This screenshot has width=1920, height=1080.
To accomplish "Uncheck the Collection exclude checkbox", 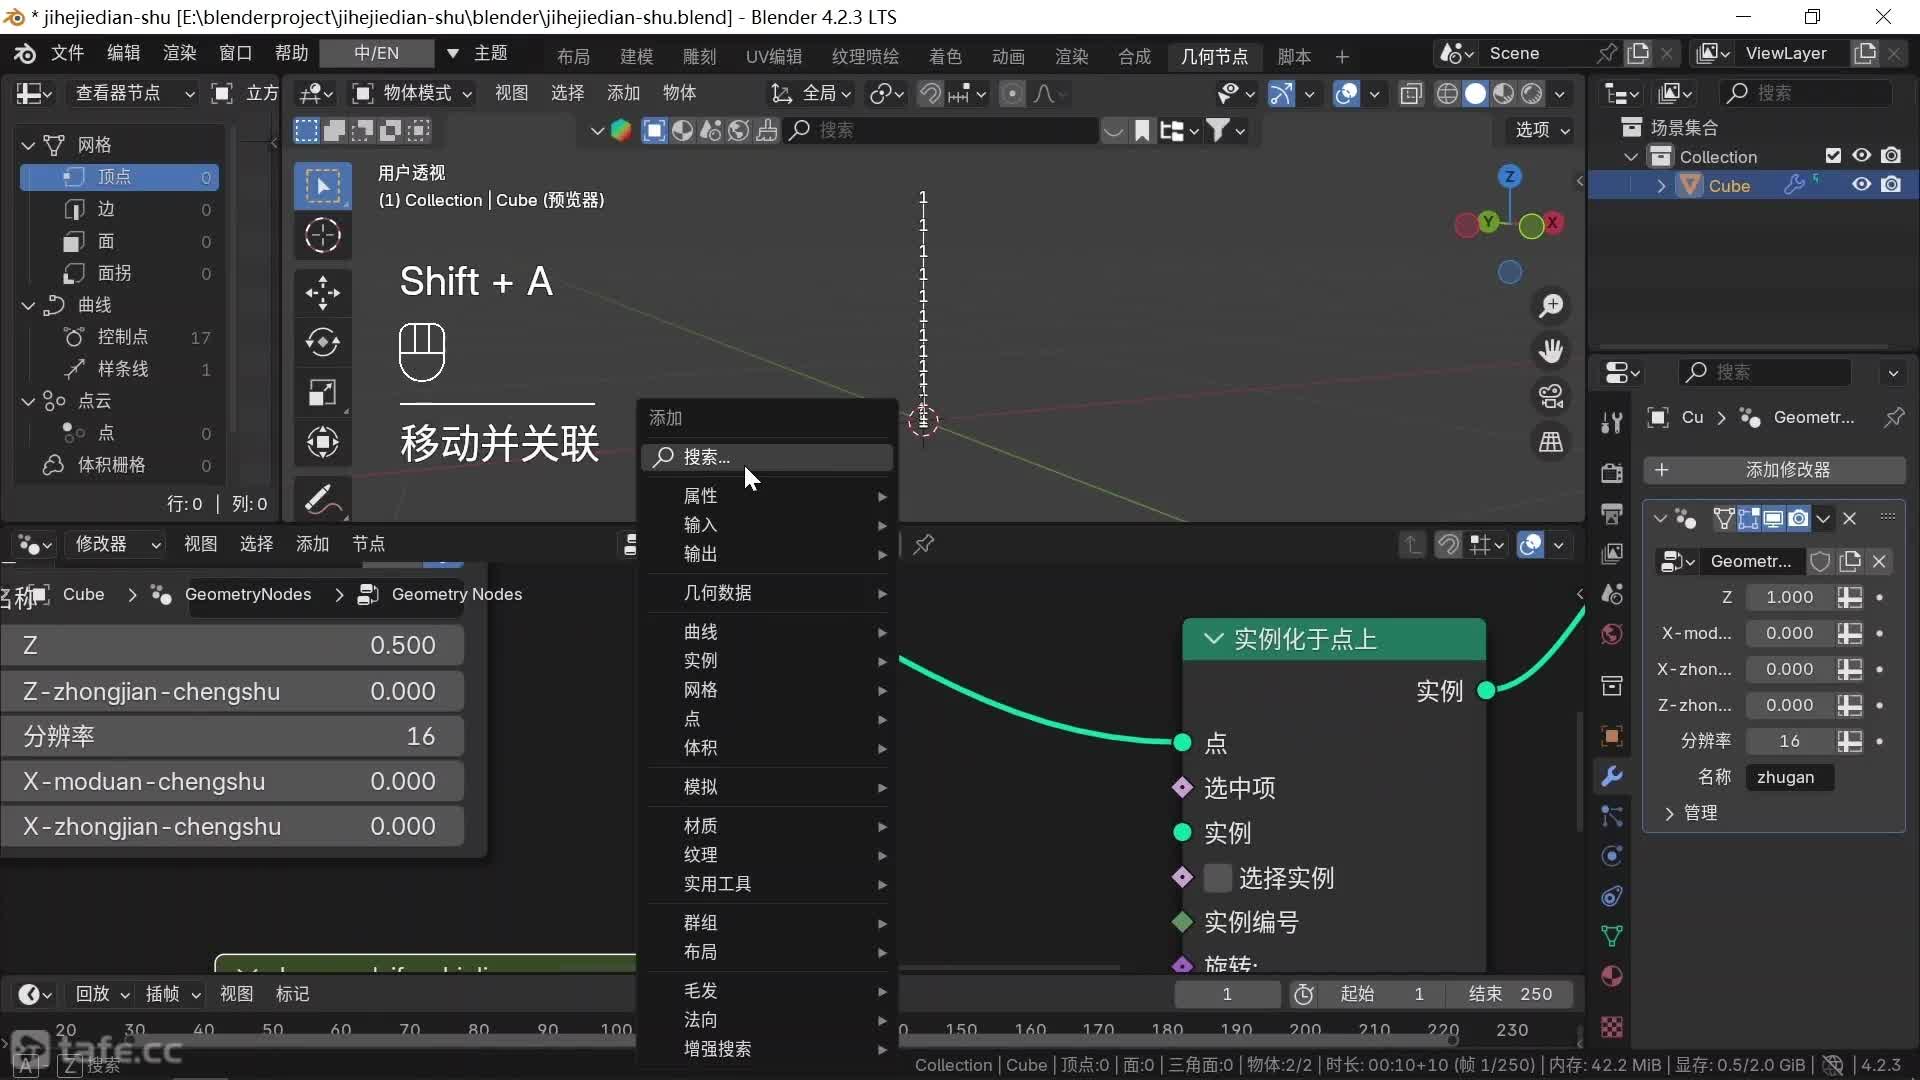I will click(x=1833, y=156).
